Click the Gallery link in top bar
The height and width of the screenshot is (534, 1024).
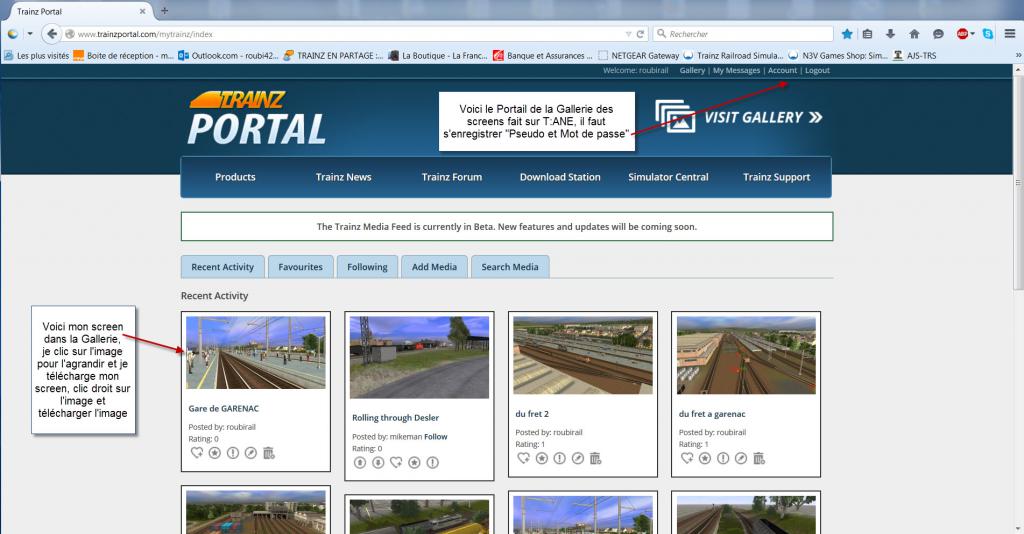click(x=692, y=71)
